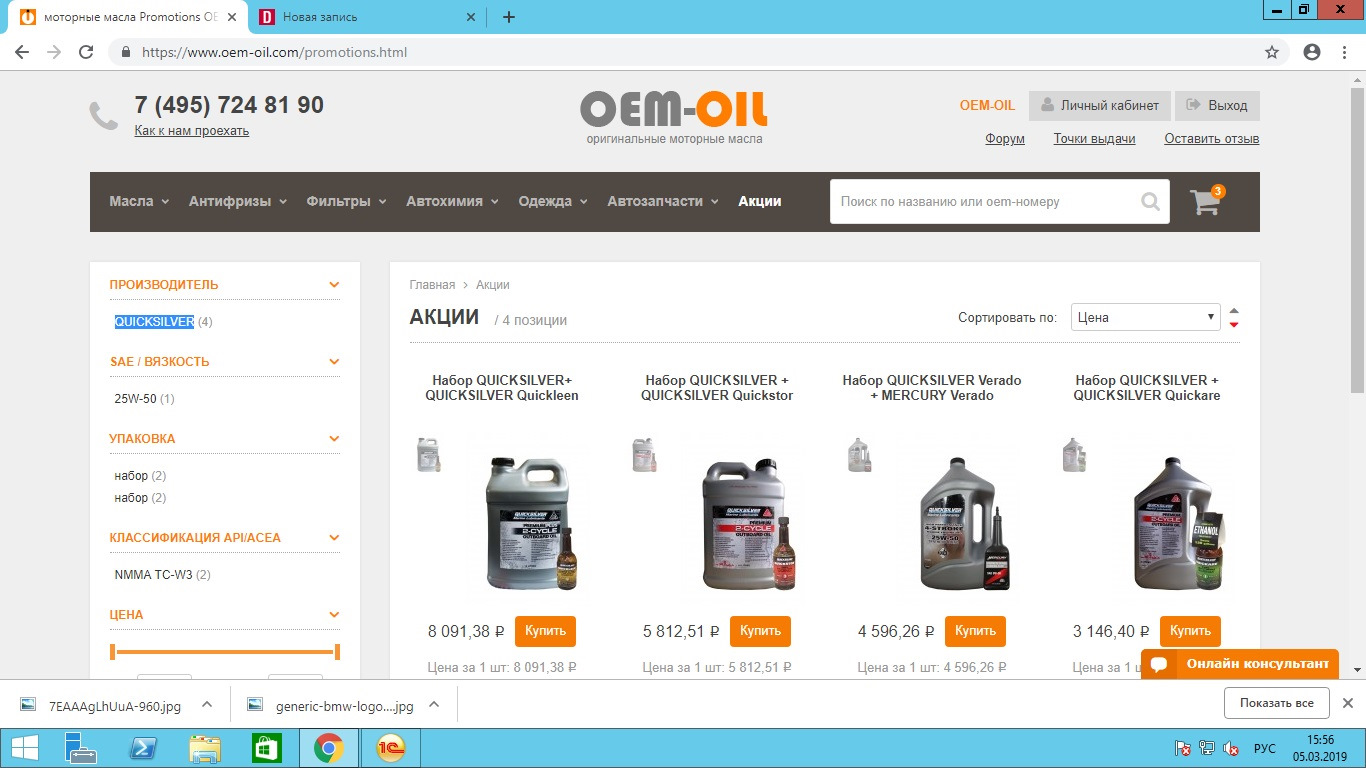Click the small Quickare set thumbnail
The height and width of the screenshot is (768, 1366).
tap(1074, 455)
